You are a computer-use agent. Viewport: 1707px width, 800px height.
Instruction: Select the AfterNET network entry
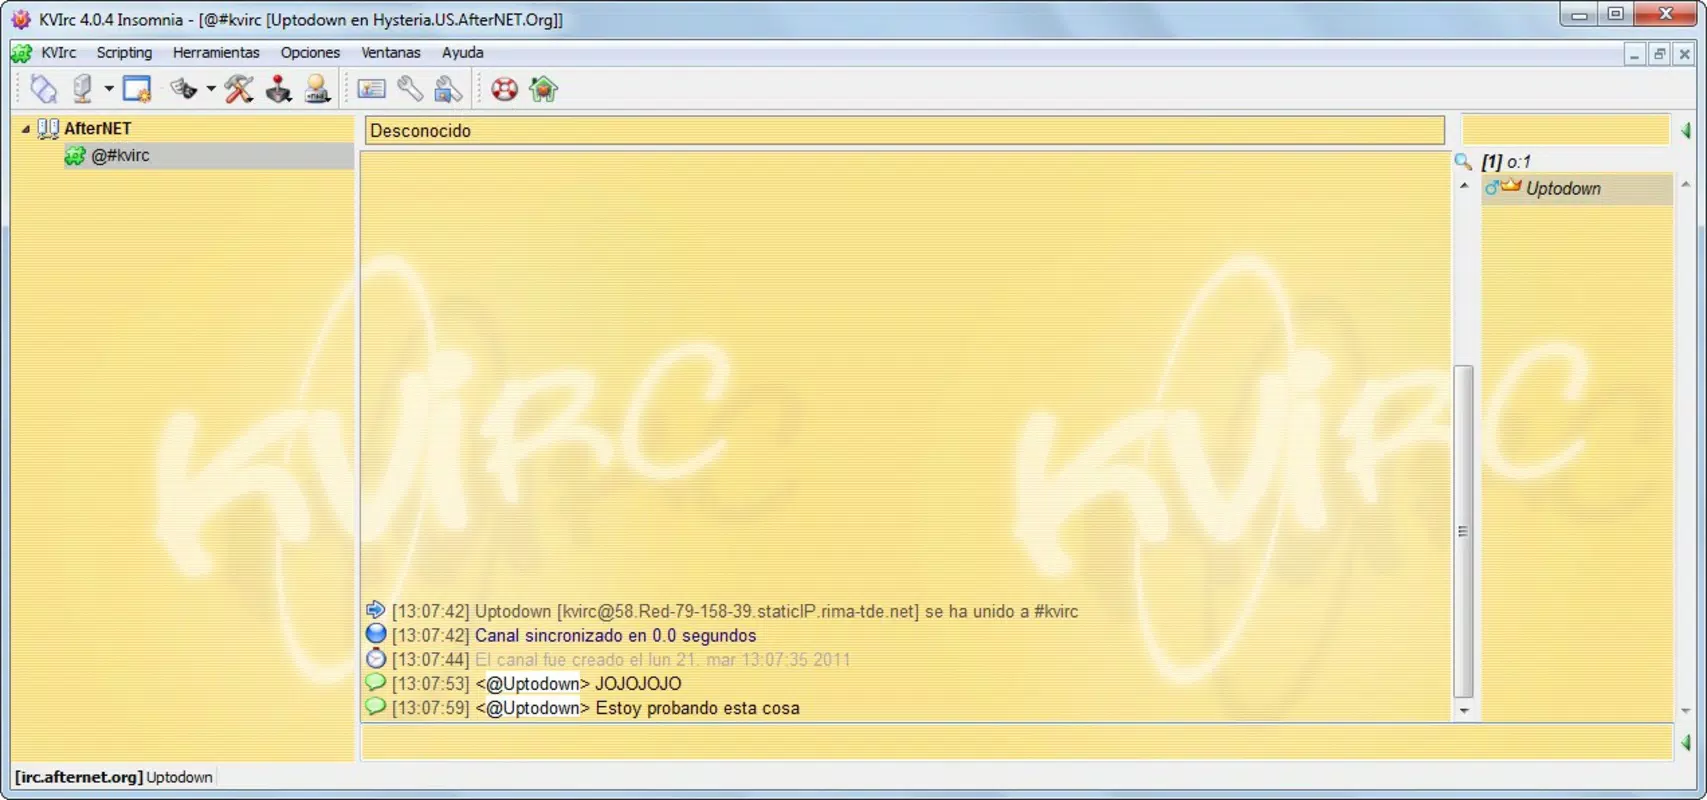pos(97,128)
